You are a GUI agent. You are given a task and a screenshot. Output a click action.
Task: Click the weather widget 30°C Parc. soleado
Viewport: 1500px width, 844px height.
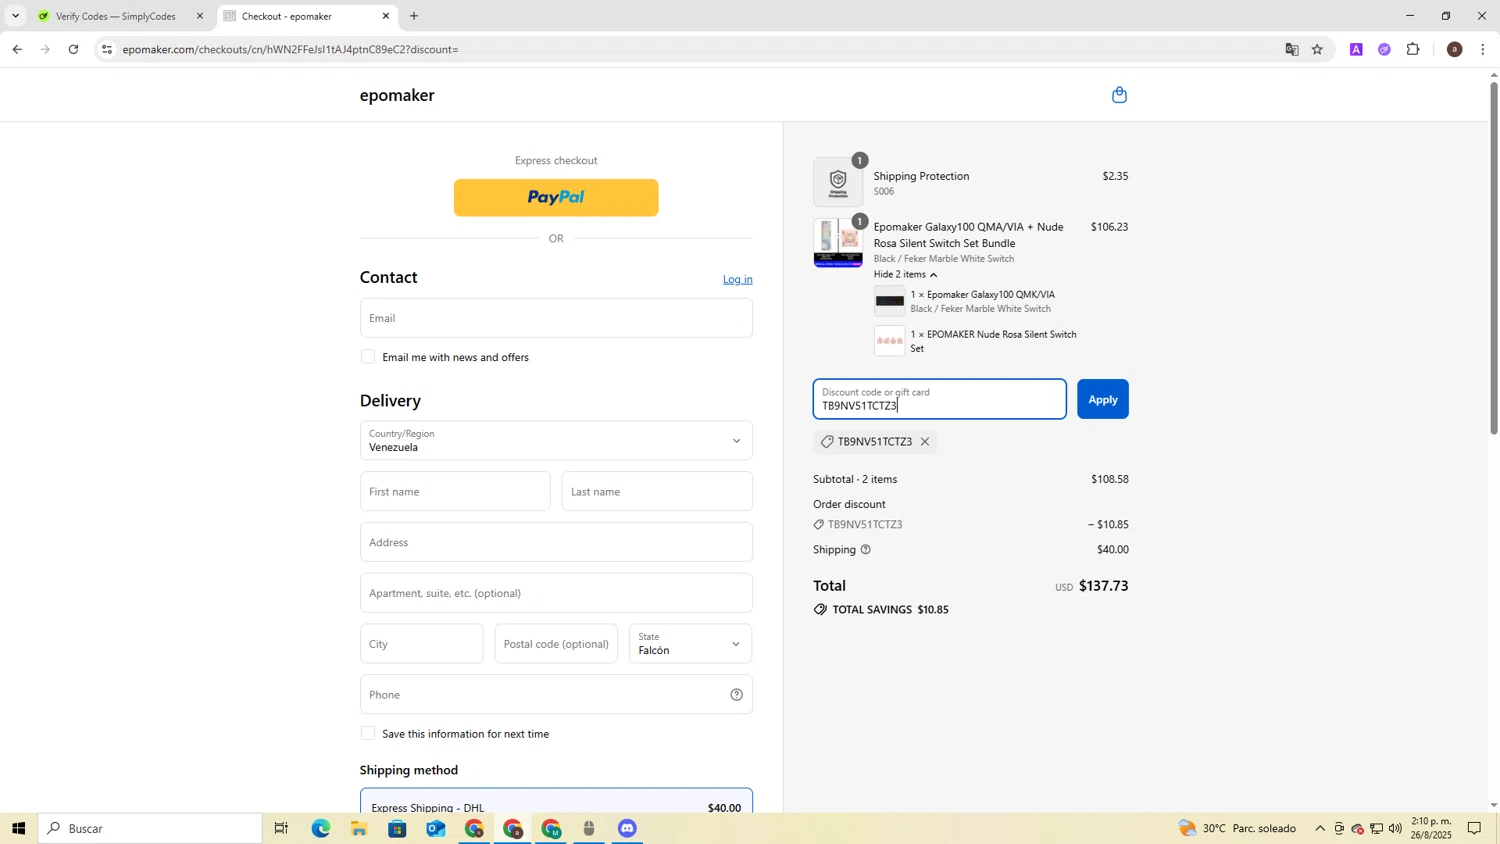(x=1237, y=828)
